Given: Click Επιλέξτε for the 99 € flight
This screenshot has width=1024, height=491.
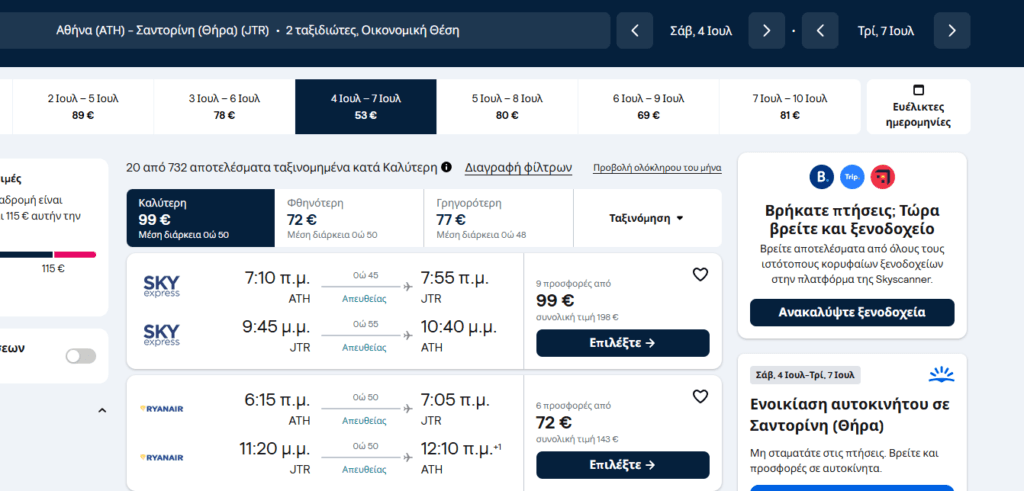Looking at the screenshot, I should click(x=622, y=343).
